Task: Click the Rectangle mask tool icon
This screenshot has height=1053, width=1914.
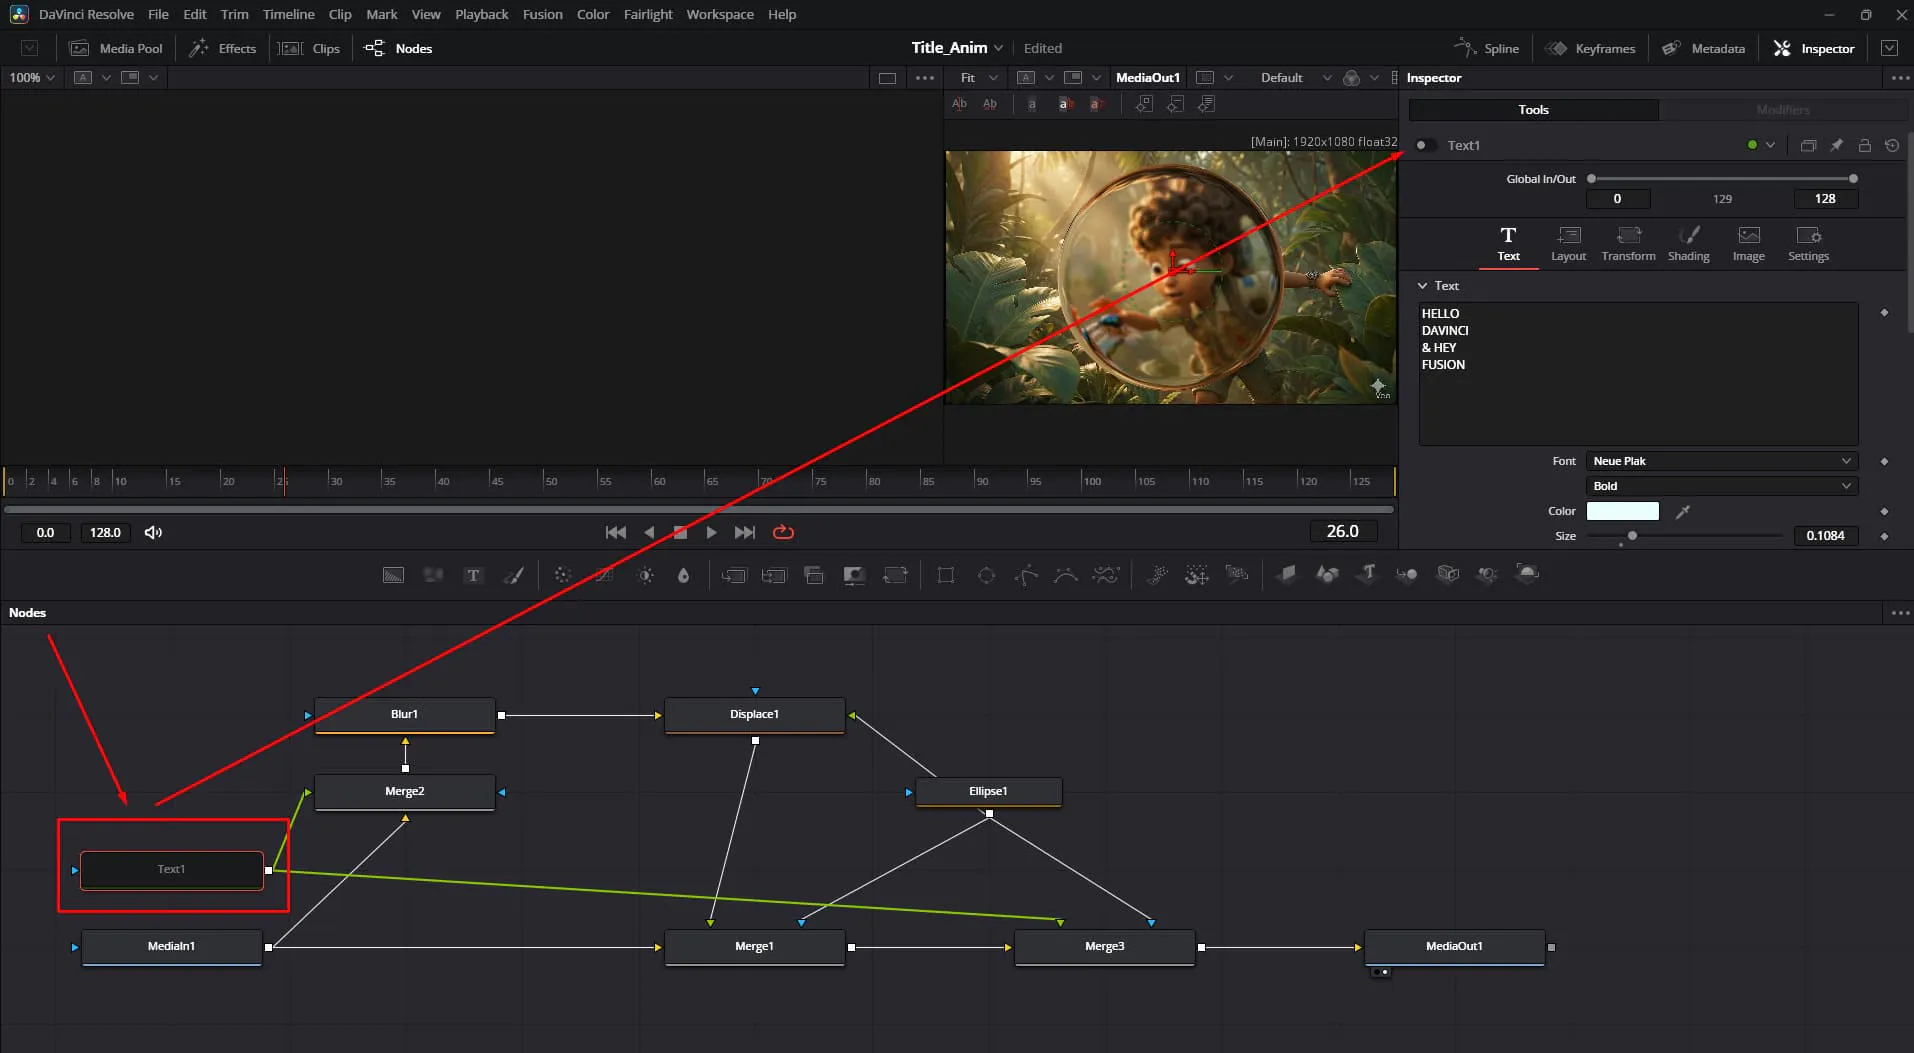Action: pos(945,575)
